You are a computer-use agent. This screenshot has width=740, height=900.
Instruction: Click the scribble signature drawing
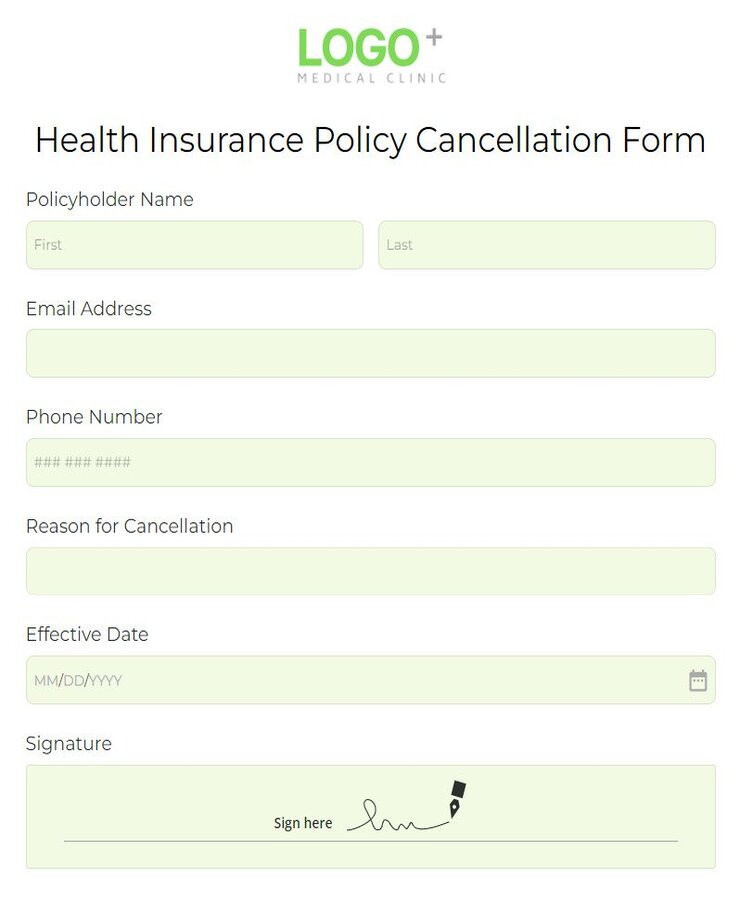(400, 815)
